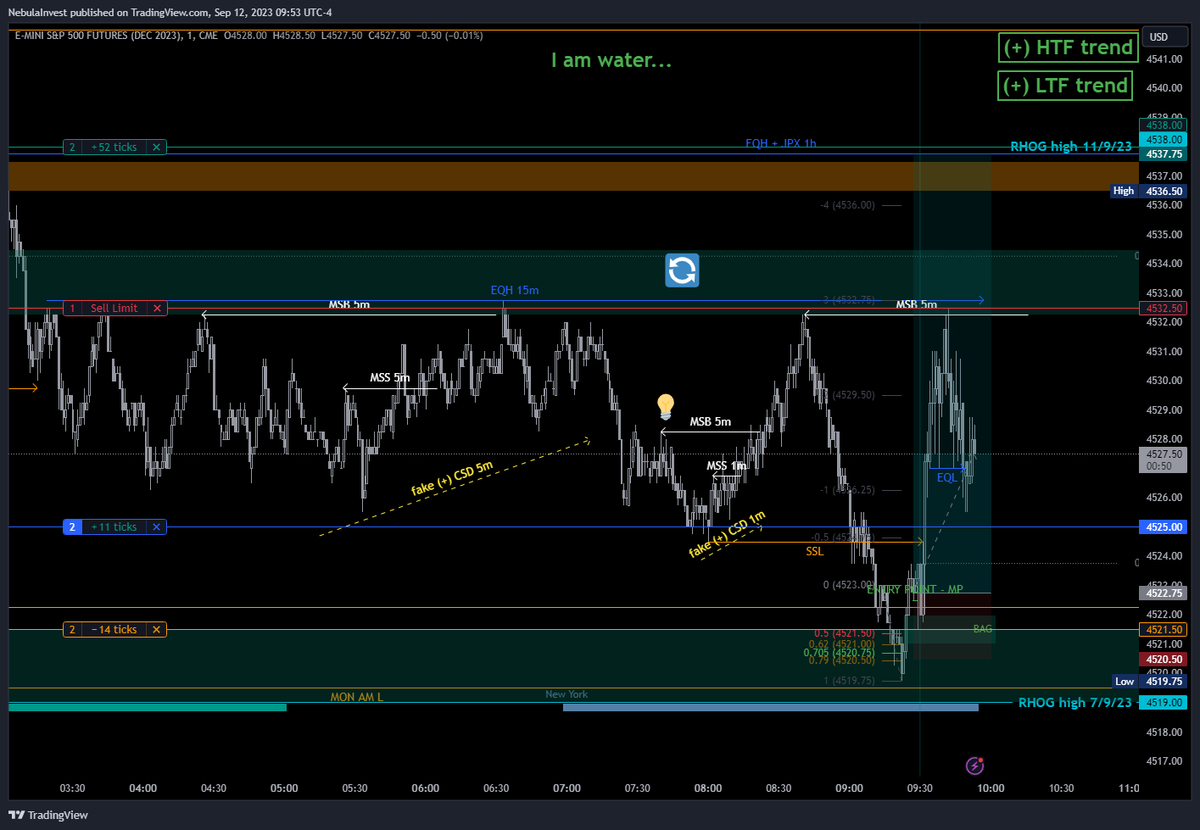Select the Sell Limit order label
The width and height of the screenshot is (1200, 830).
click(x=113, y=308)
